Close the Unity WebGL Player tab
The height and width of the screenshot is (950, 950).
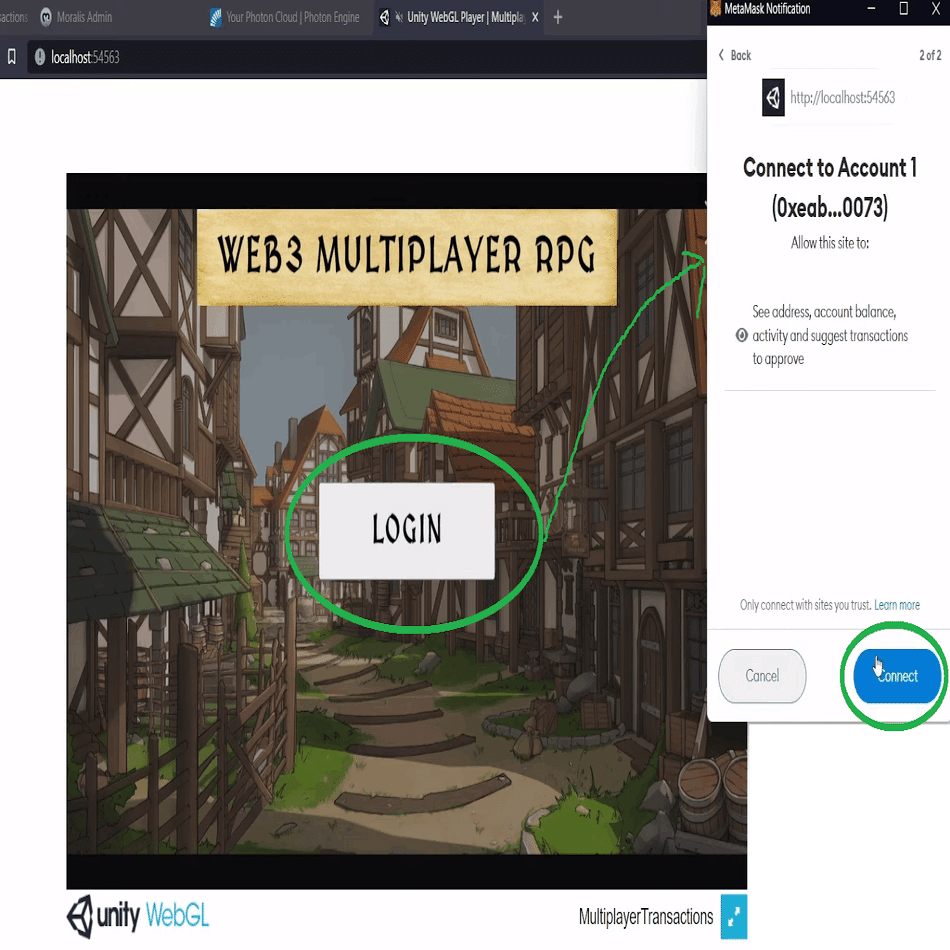point(535,17)
